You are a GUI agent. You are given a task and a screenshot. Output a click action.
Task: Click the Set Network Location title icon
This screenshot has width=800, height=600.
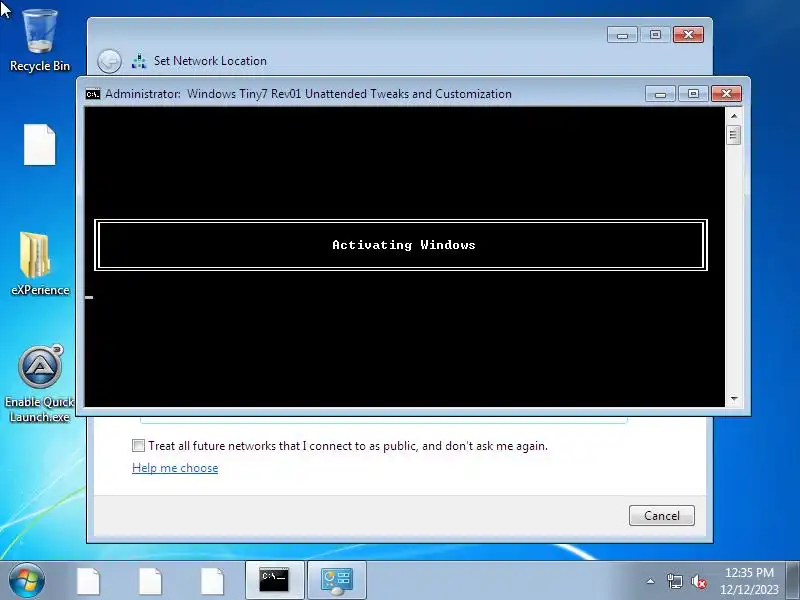click(139, 61)
